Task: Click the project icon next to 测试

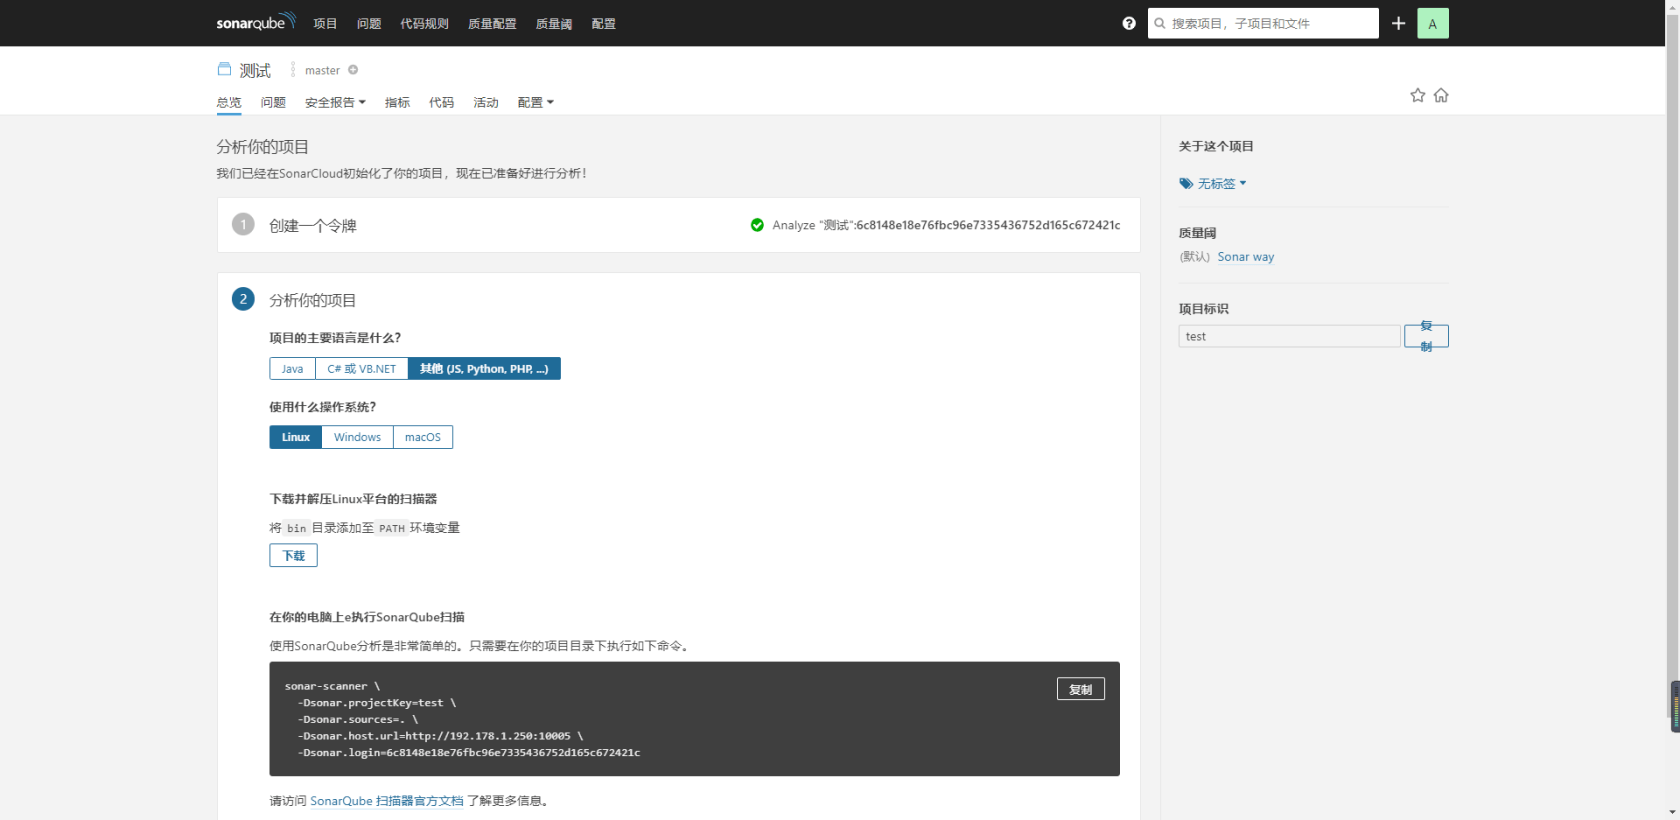Action: (224, 69)
